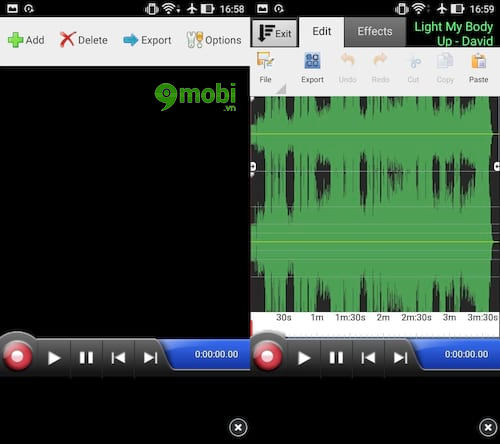Tap the editor time counter 0:00:00.00
The image size is (500, 444).
(x=466, y=354)
